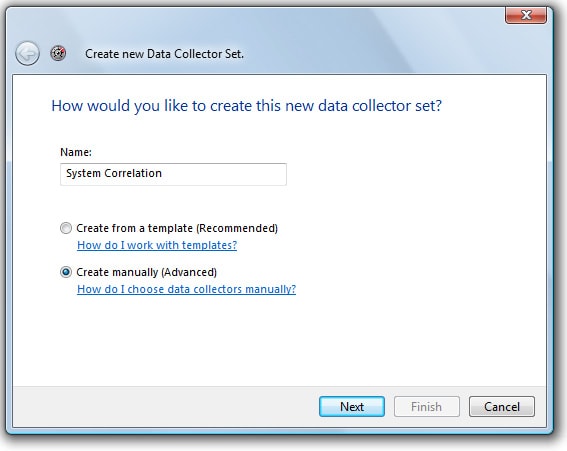Focus the Name input field

click(174, 174)
